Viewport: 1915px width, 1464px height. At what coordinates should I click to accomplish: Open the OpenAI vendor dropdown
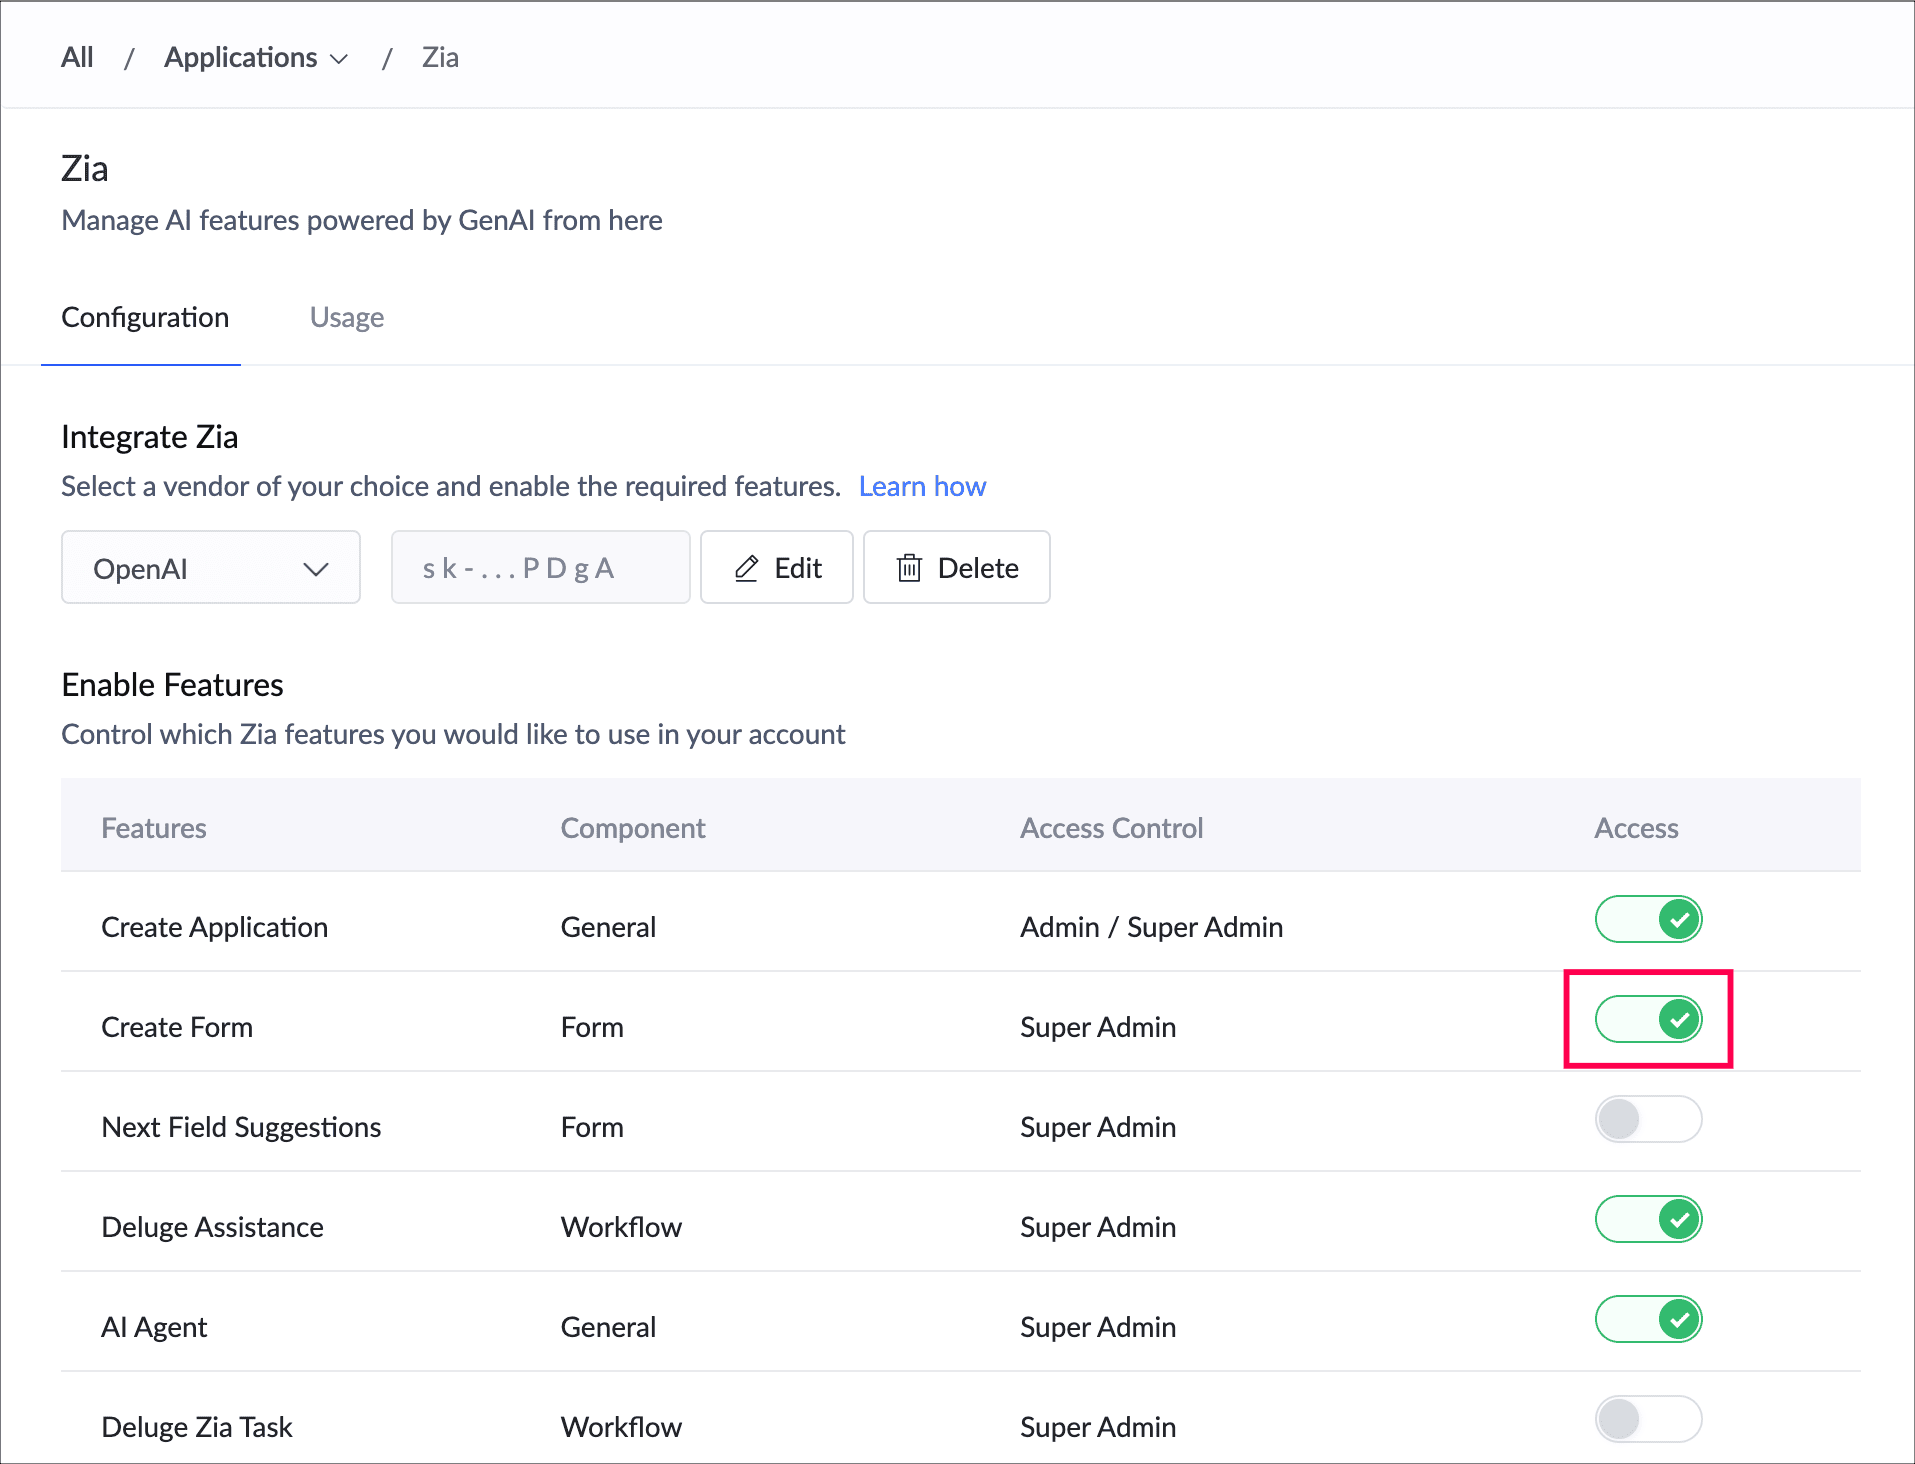210,568
